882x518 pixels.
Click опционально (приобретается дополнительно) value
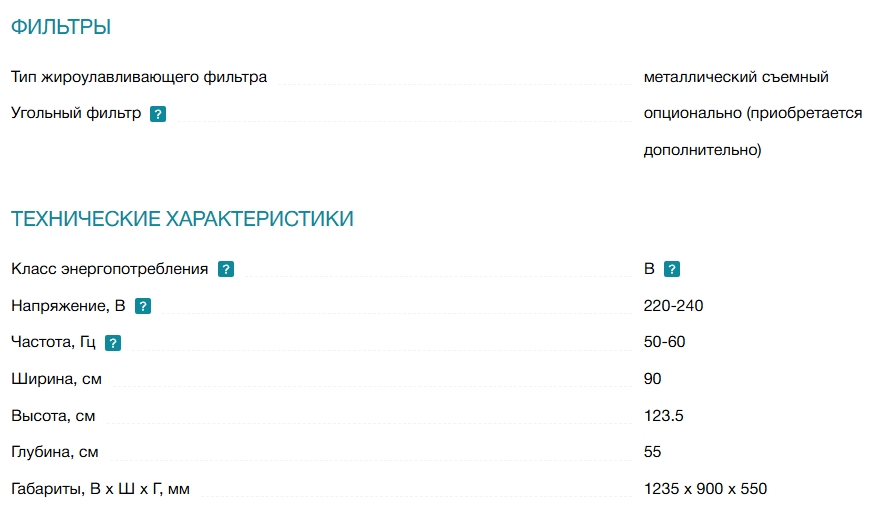pos(753,132)
